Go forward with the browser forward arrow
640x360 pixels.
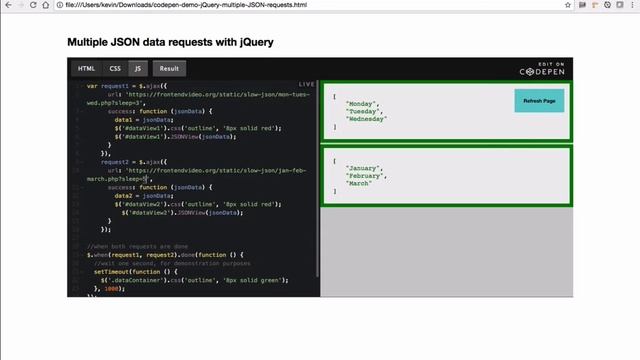tap(20, 5)
